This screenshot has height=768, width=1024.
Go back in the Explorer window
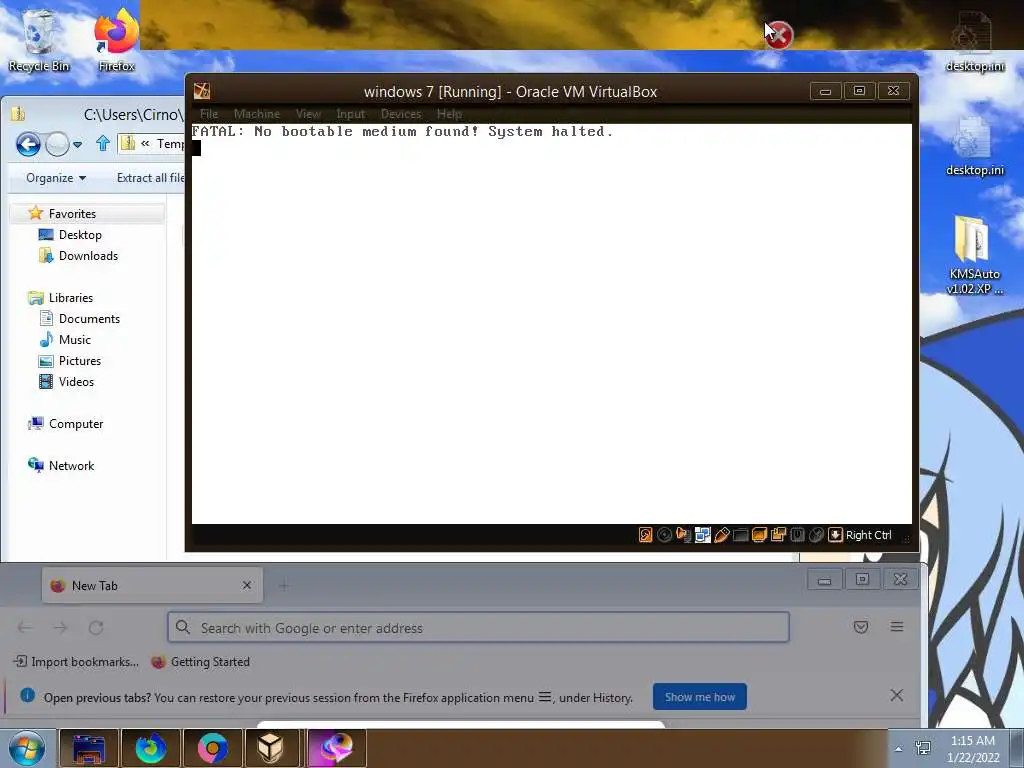28,144
